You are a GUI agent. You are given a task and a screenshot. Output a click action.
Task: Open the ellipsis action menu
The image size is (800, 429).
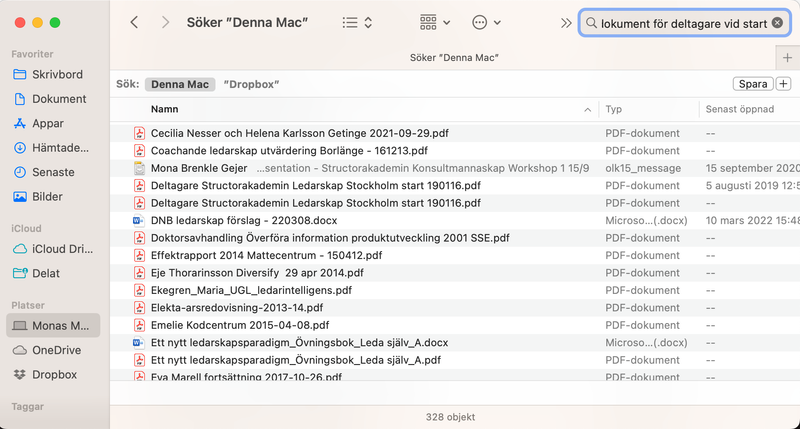point(486,22)
